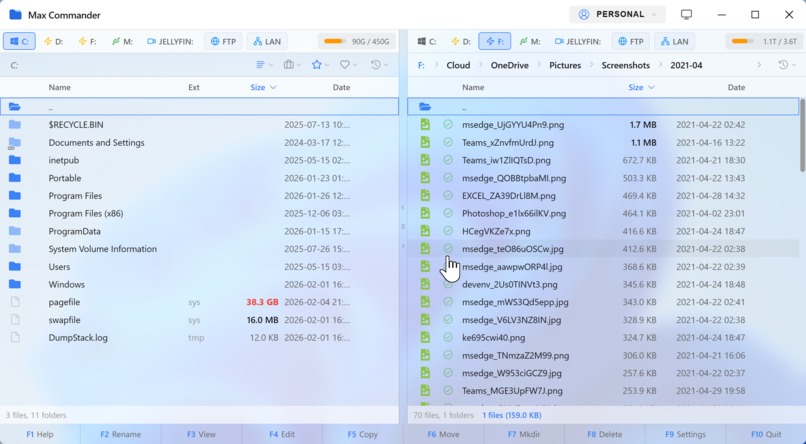Click the pagefile file icon
This screenshot has height=444, width=806.
pos(15,302)
